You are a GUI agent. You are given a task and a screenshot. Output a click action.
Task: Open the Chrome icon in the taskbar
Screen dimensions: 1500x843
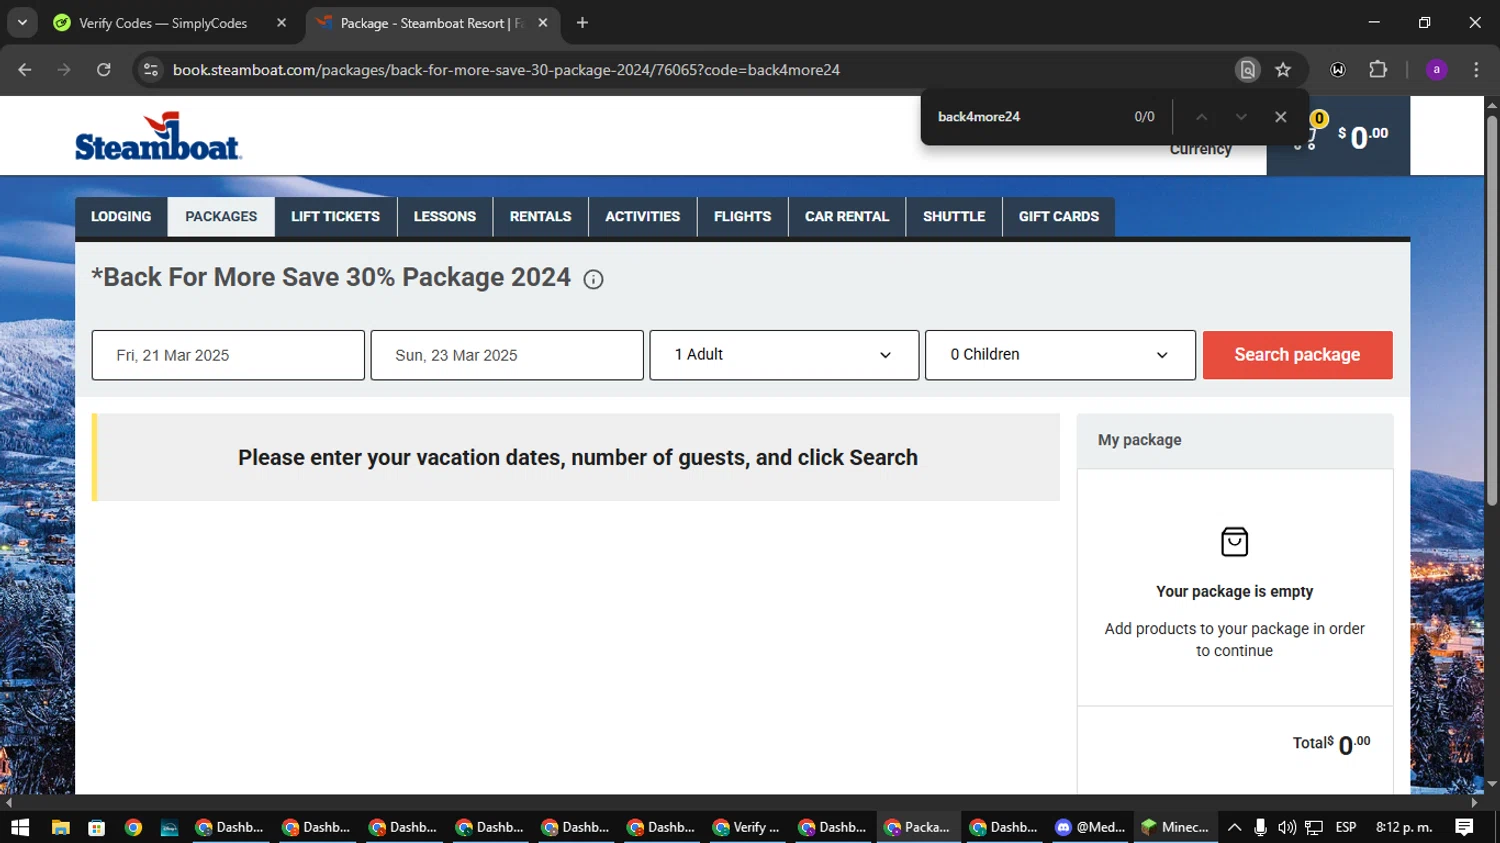[x=133, y=827]
